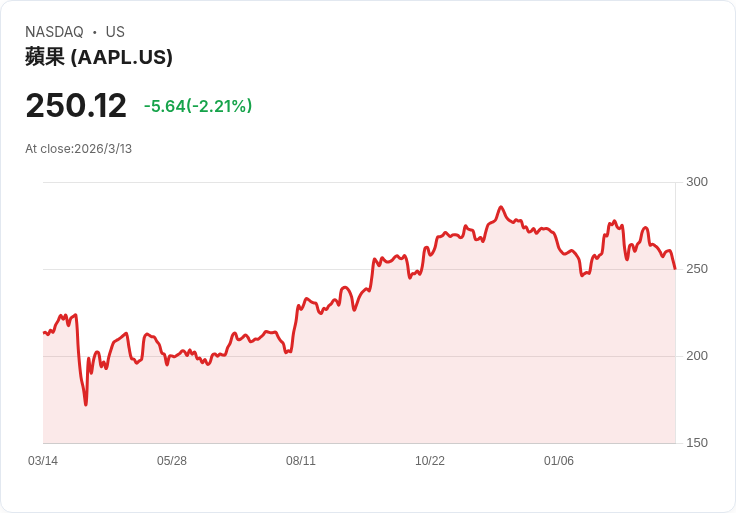Select the 03/14 date on x-axis

pos(43,461)
